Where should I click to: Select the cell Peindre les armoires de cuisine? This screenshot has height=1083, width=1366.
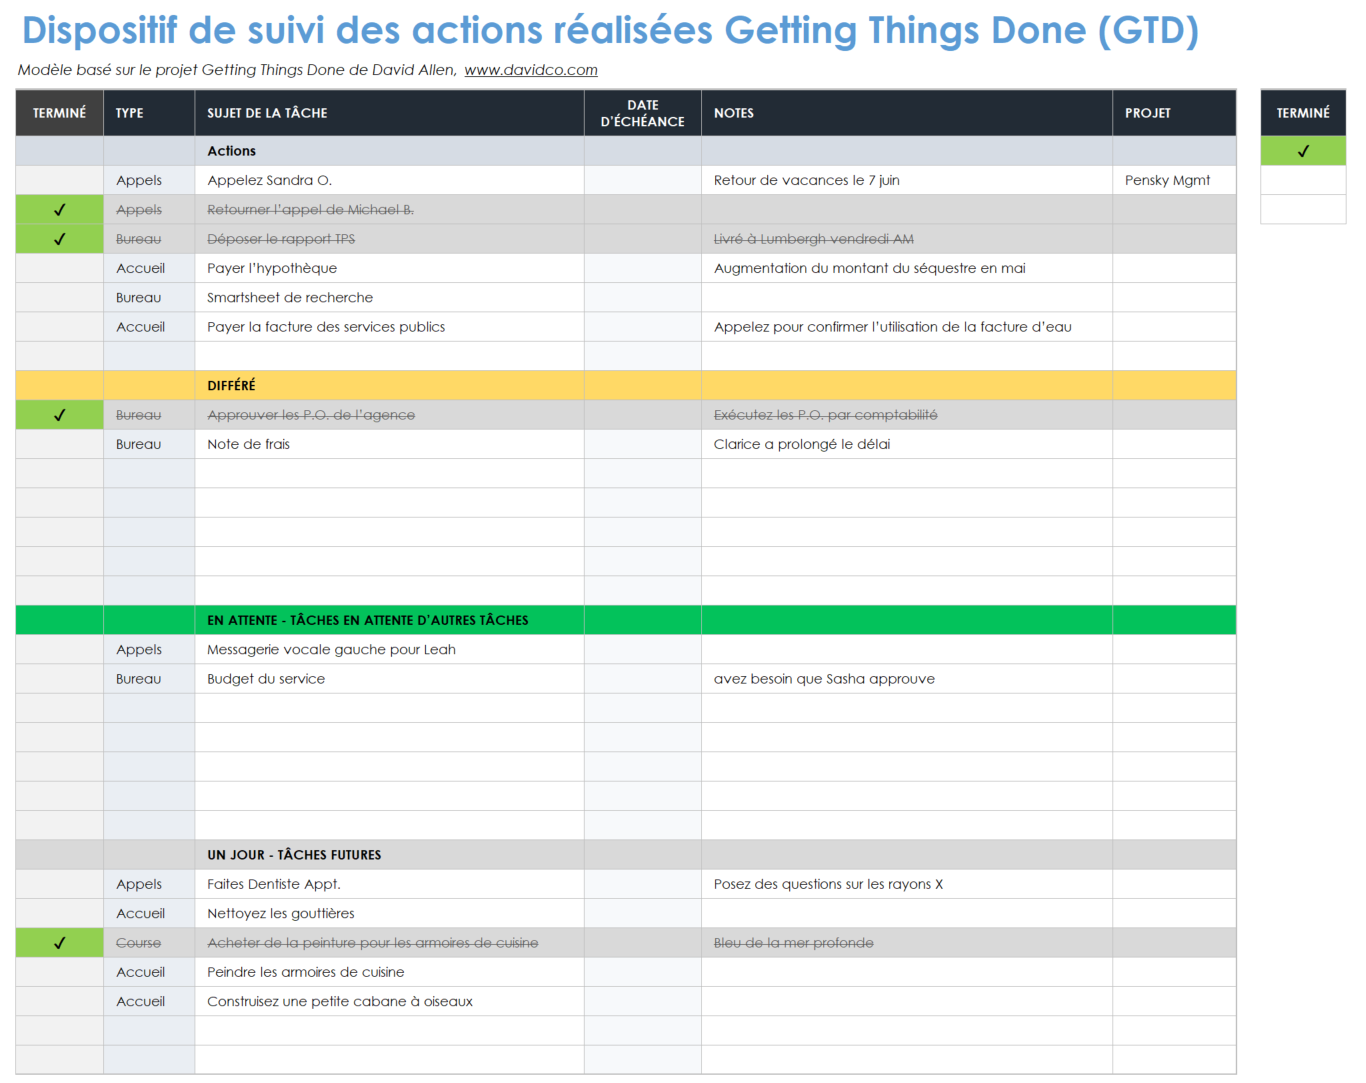click(x=389, y=972)
